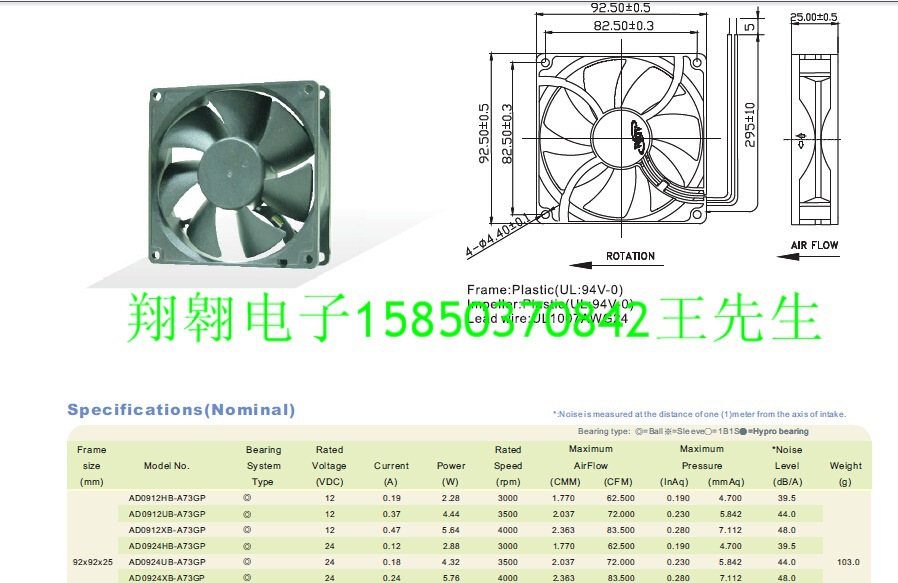
Task: Click model 'AD0924XB-A73GP' in table
Action: [x=167, y=578]
